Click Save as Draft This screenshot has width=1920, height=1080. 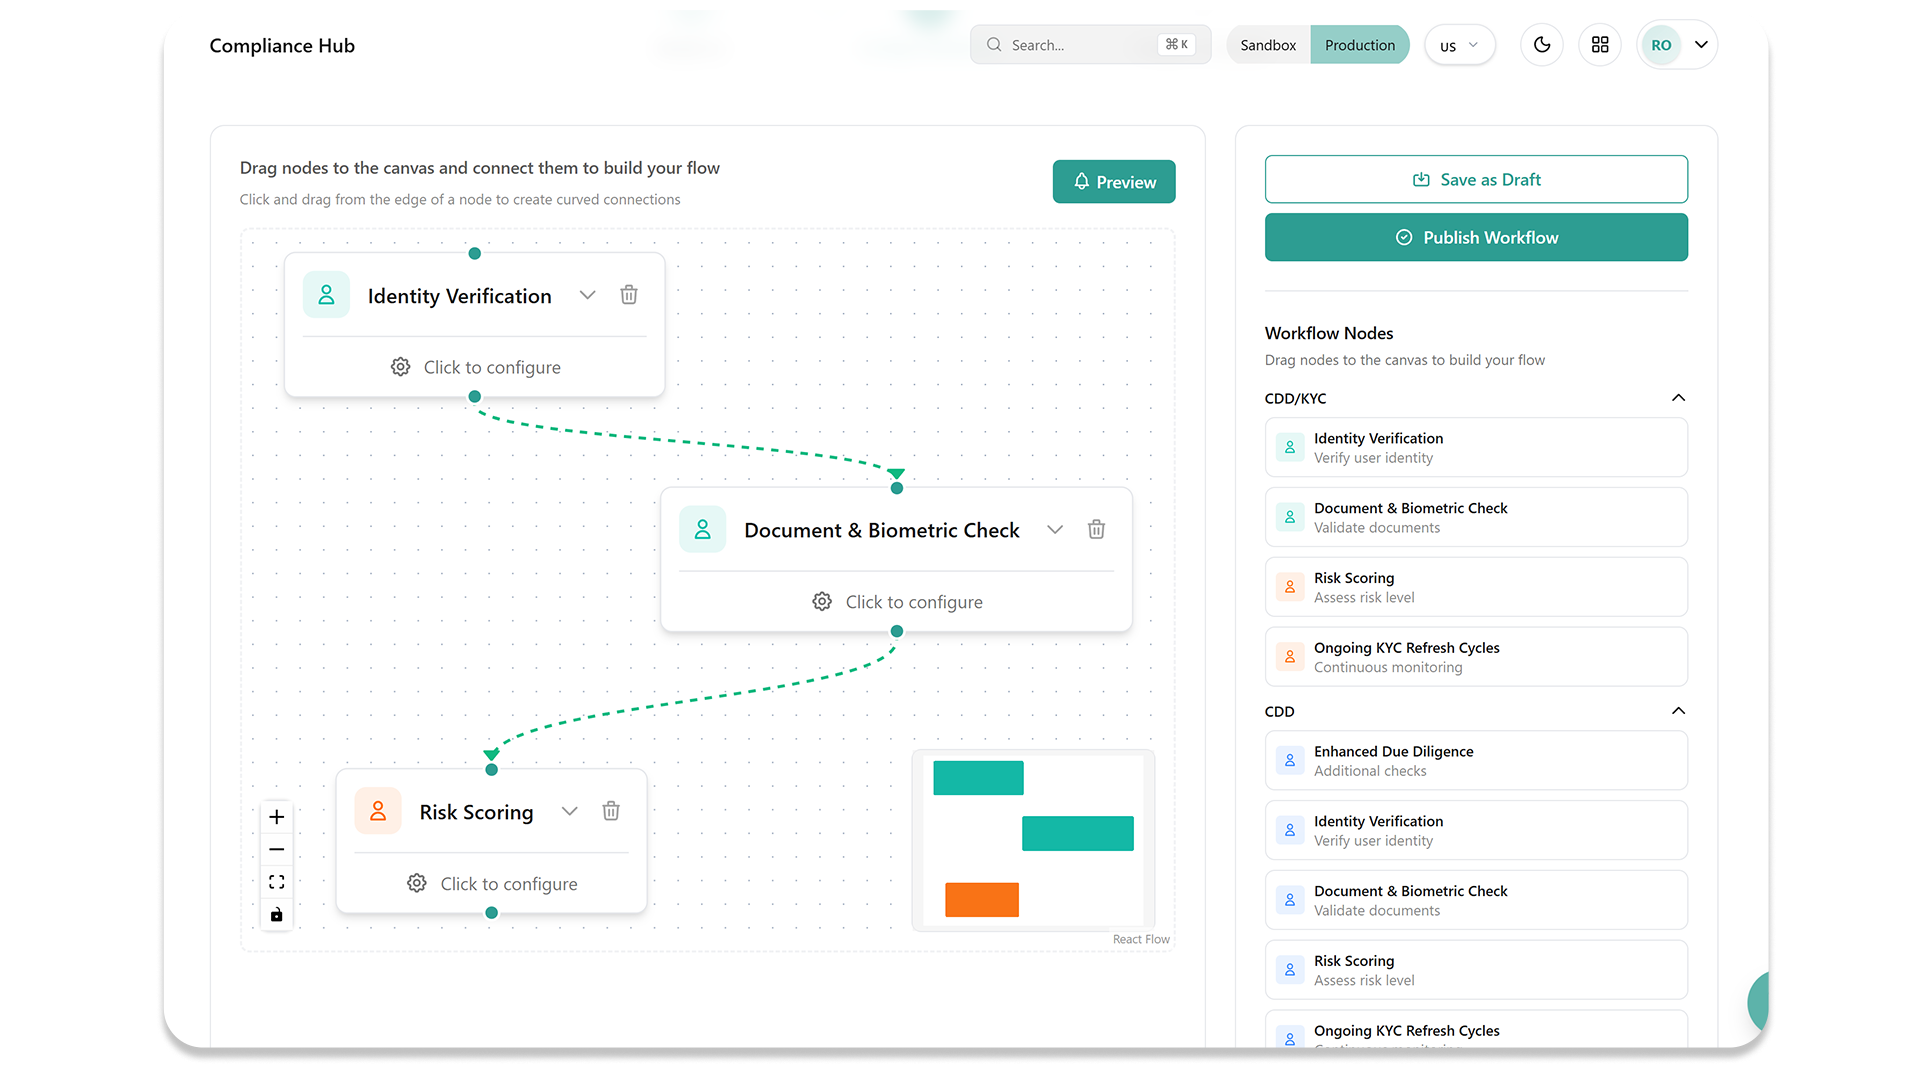coord(1476,179)
